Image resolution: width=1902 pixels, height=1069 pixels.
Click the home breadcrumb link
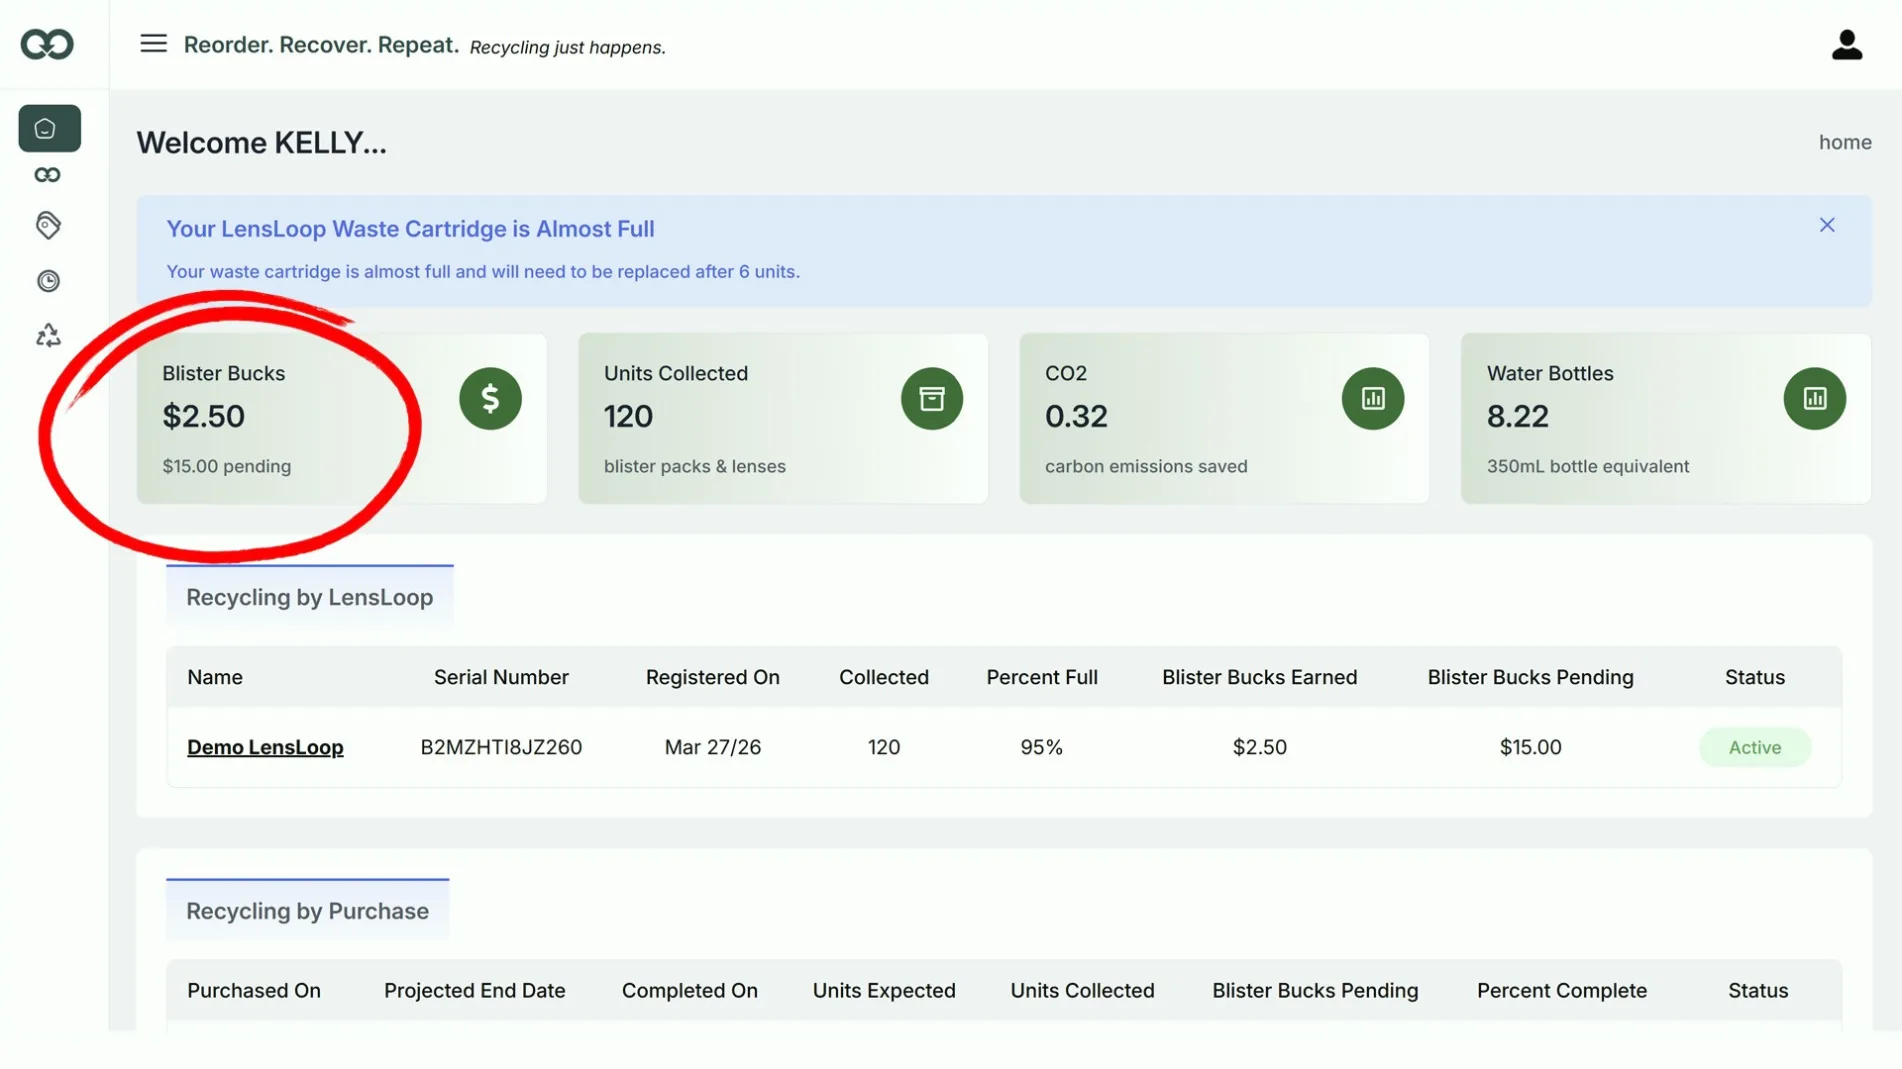pos(1844,142)
